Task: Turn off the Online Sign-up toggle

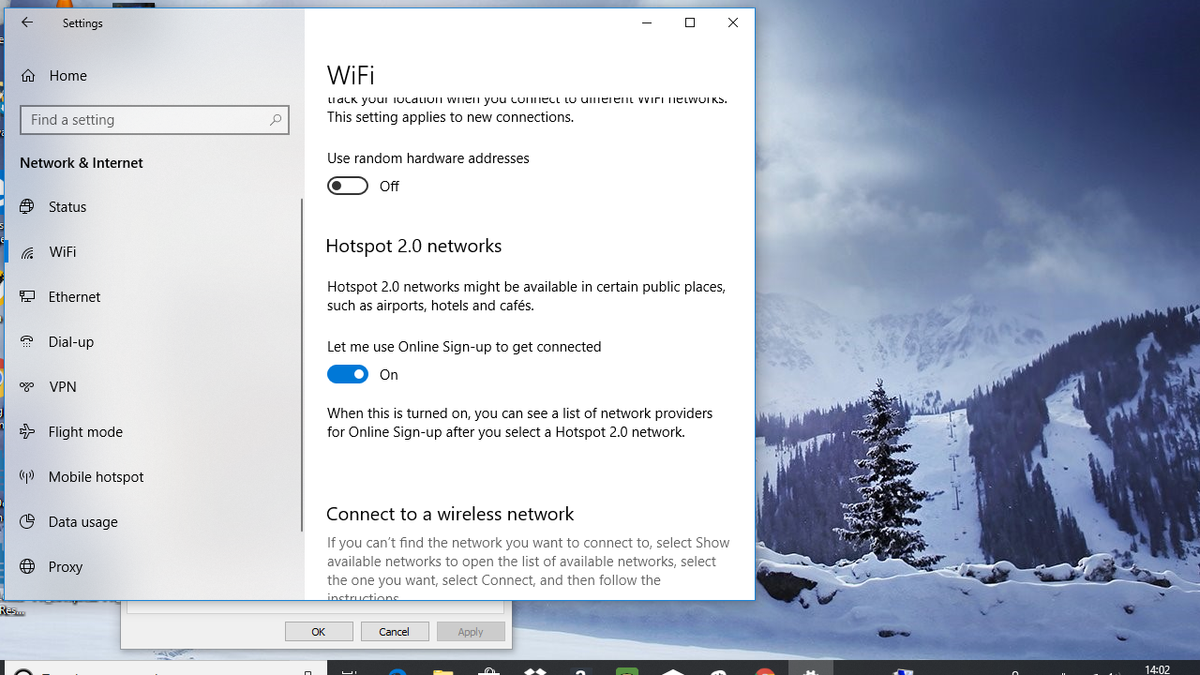Action: click(x=347, y=374)
